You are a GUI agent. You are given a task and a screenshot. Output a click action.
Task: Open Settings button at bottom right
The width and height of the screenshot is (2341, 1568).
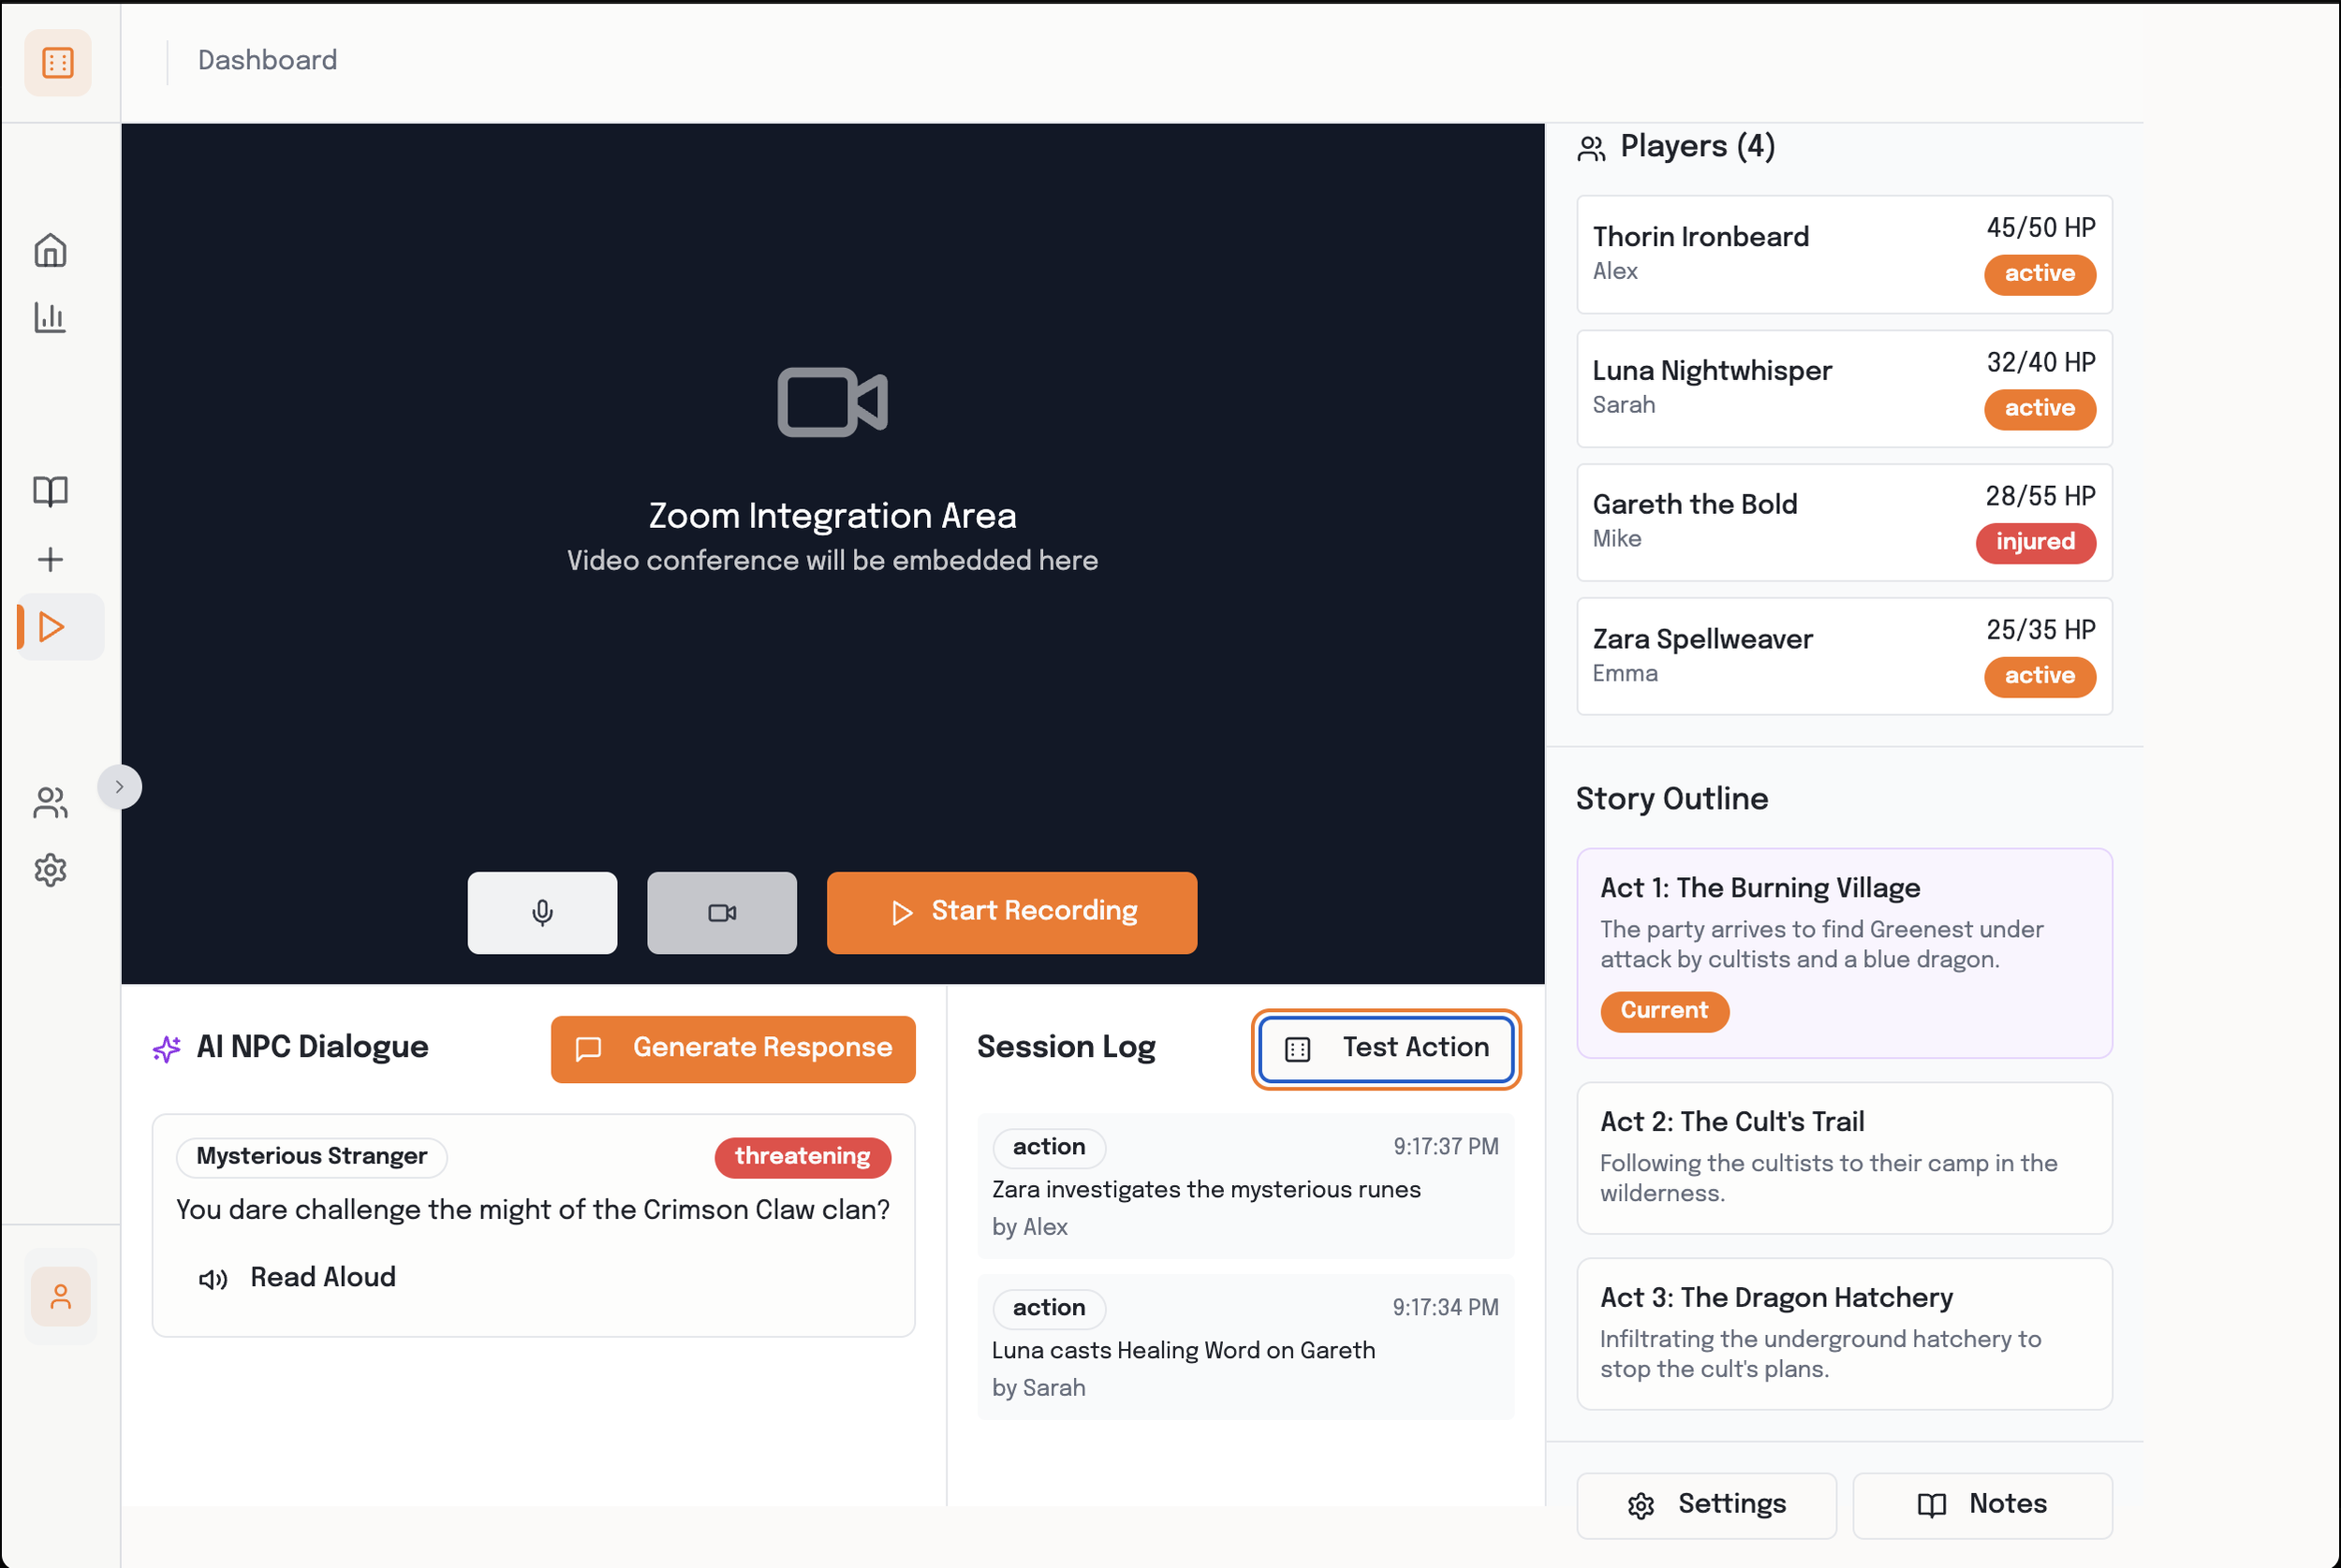(x=1705, y=1504)
